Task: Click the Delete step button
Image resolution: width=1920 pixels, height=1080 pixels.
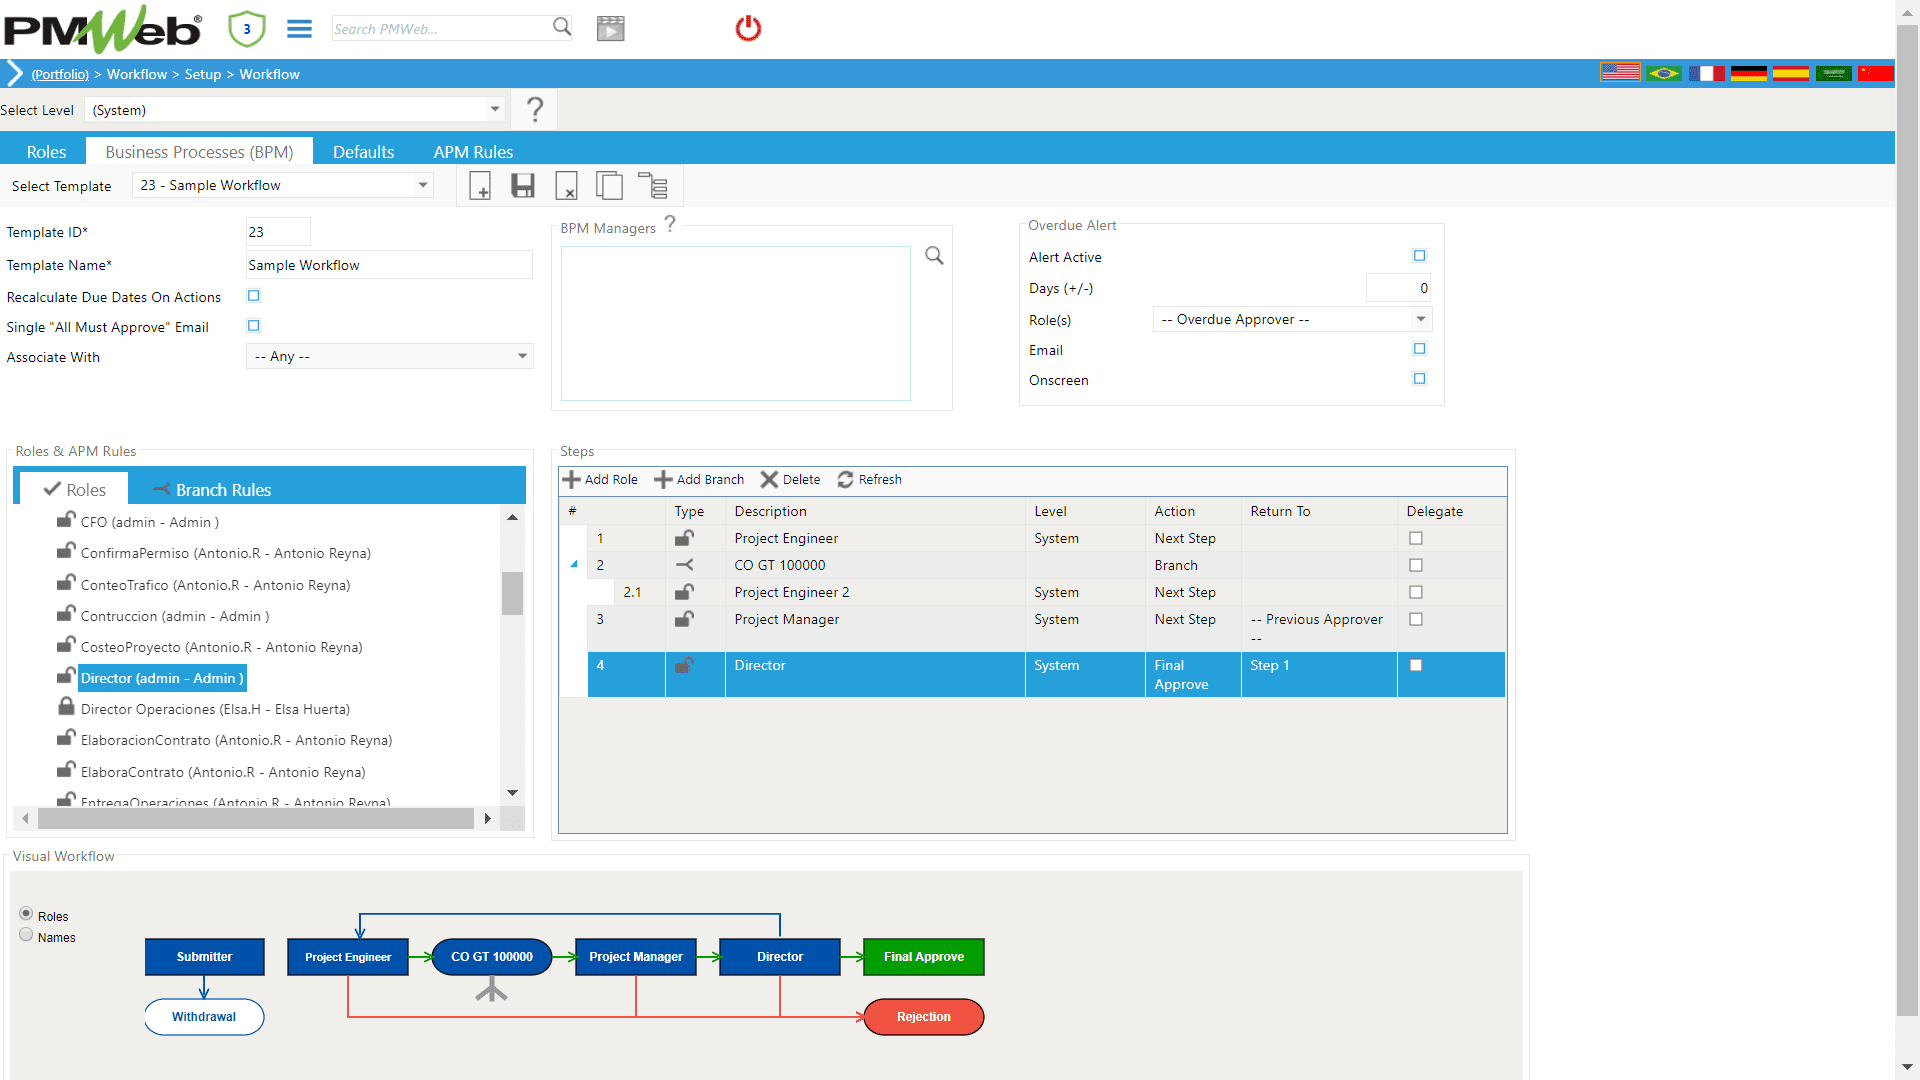Action: 790,480
